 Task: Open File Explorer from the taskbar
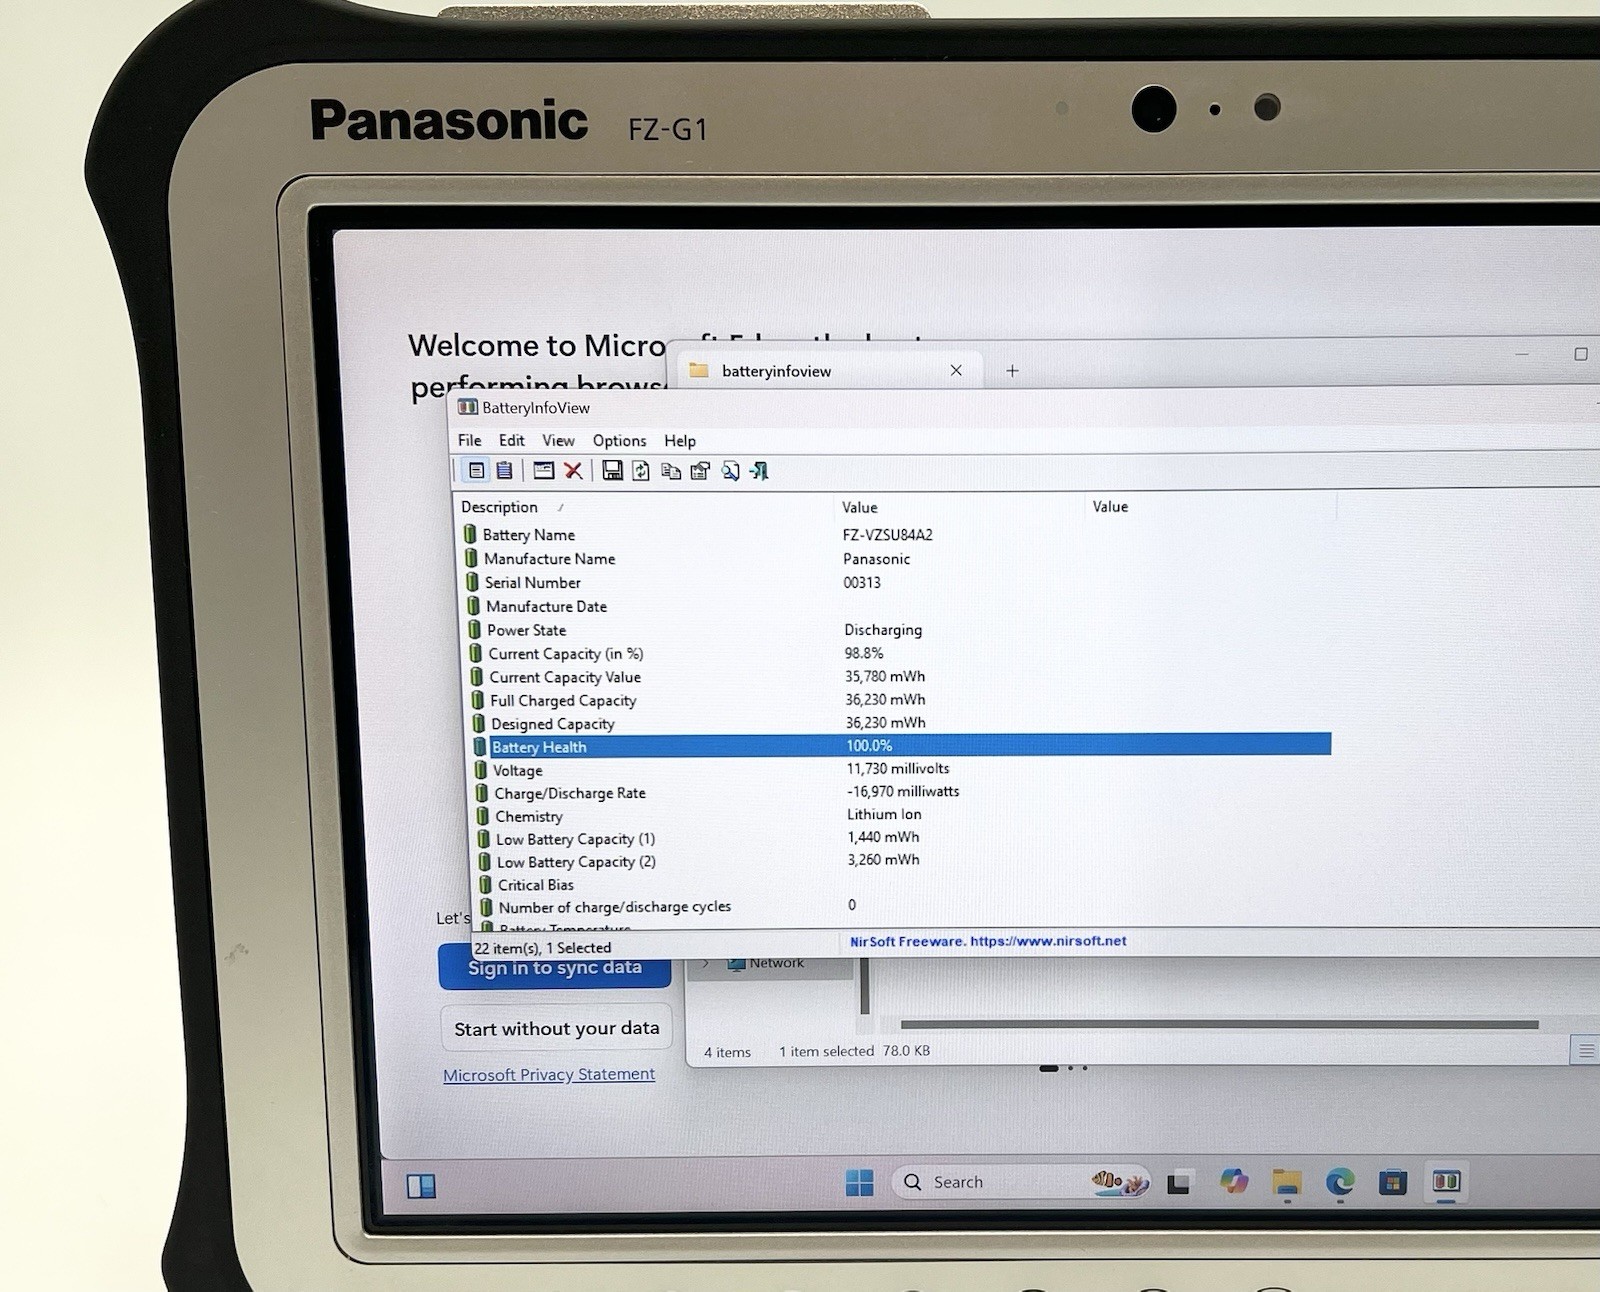[1287, 1183]
